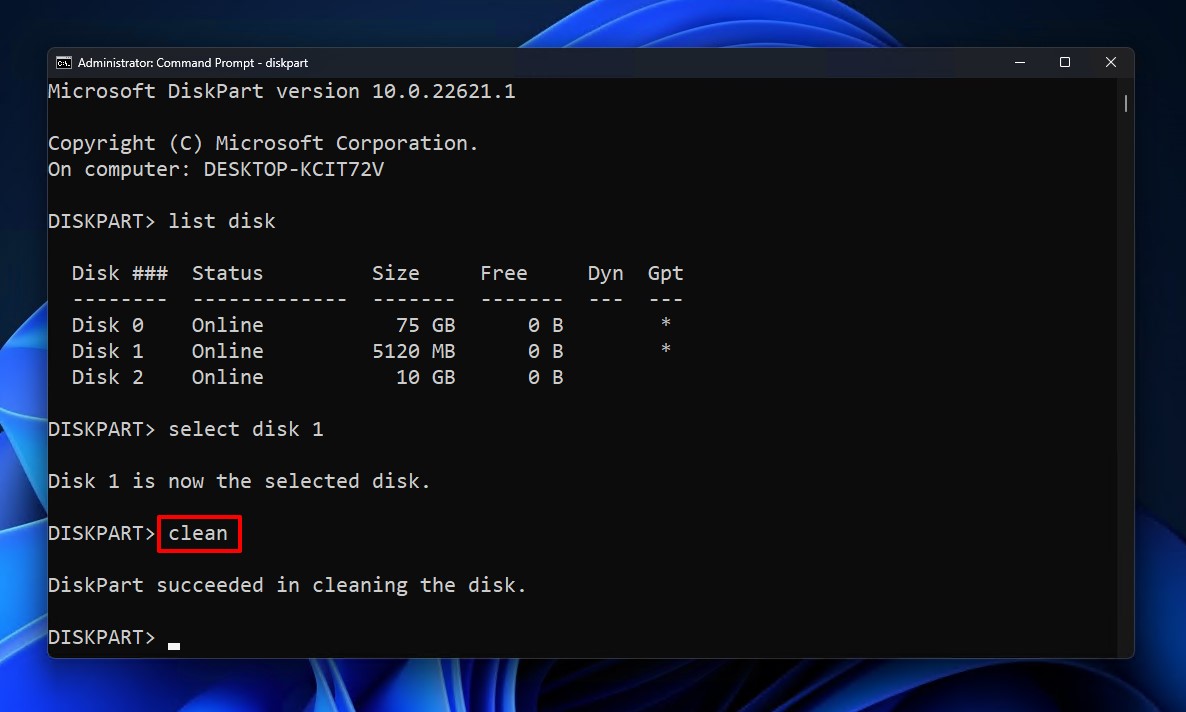Viewport: 1186px width, 712px height.
Task: Click the computer name DESKTOP-KCIT72V
Action: [x=293, y=169]
